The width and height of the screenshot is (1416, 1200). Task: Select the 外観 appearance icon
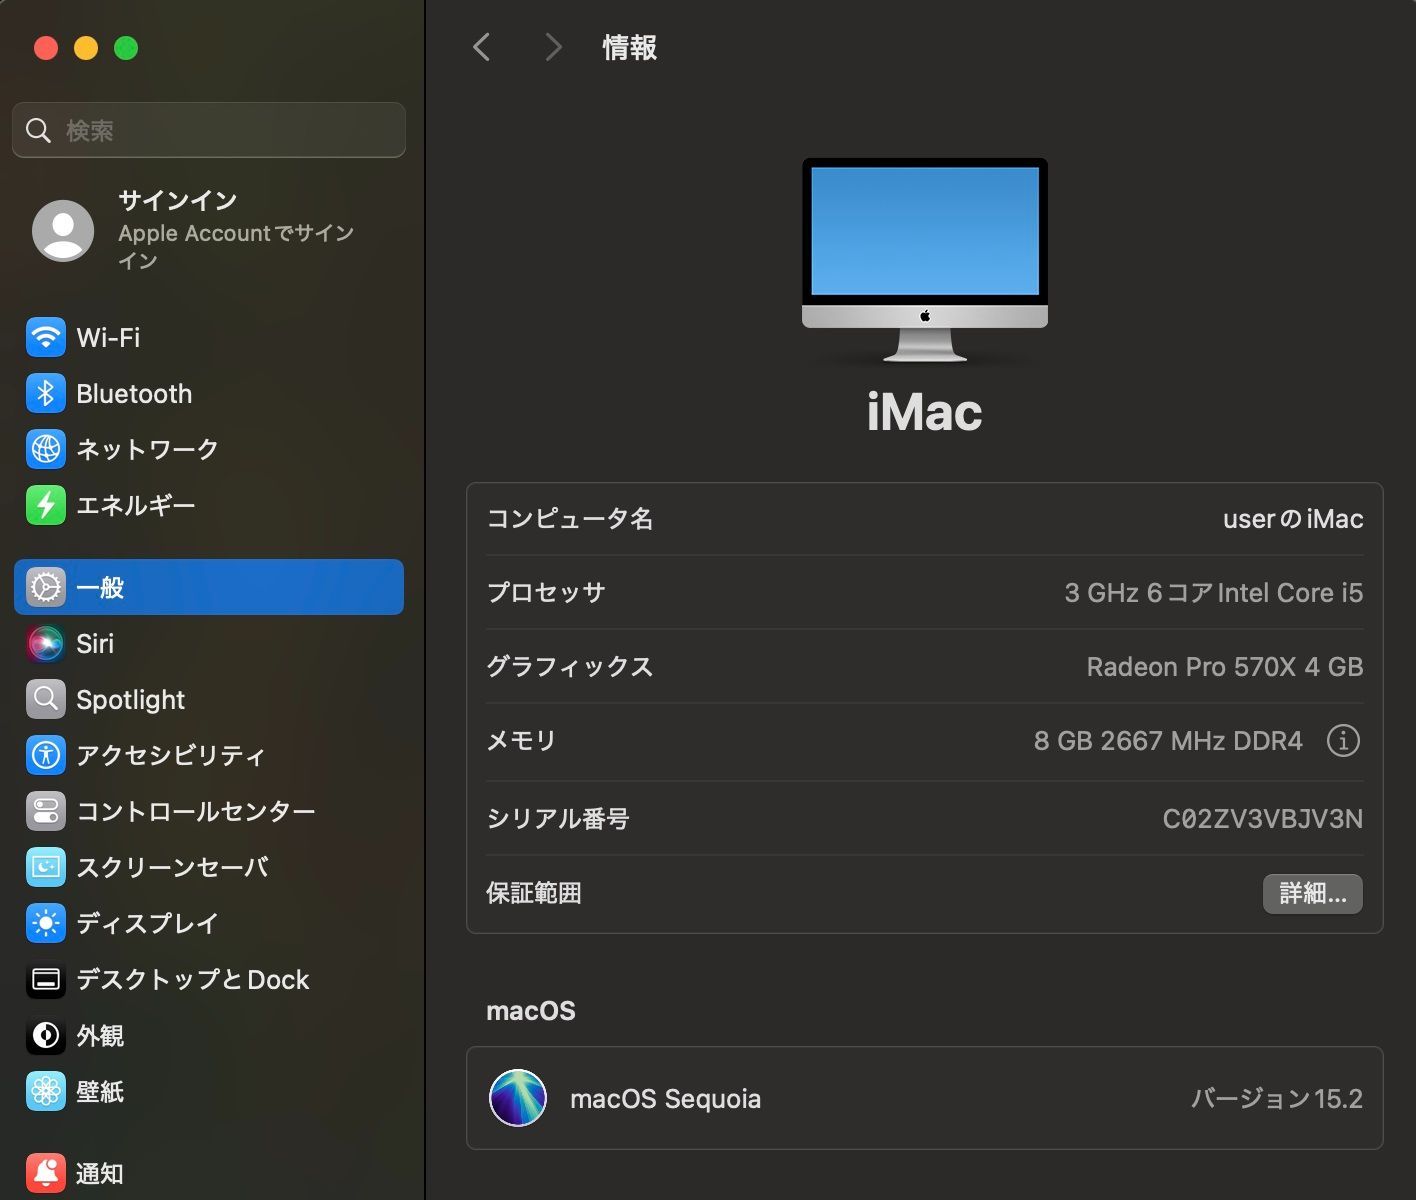pyautogui.click(x=46, y=1036)
